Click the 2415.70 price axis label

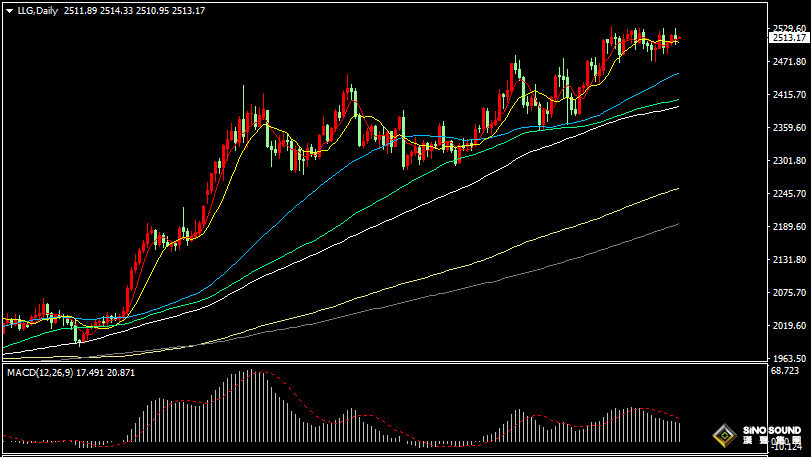(788, 95)
